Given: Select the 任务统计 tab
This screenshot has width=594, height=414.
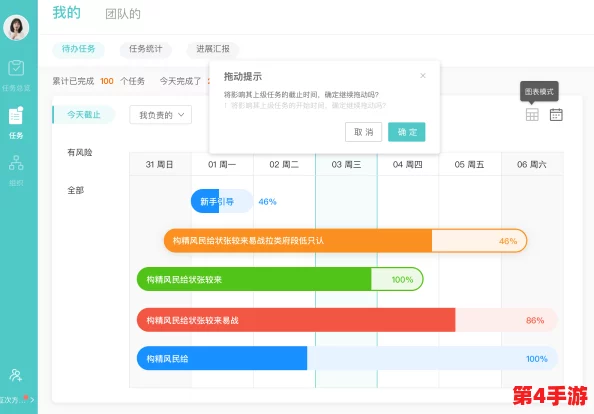Looking at the screenshot, I should [x=145, y=49].
